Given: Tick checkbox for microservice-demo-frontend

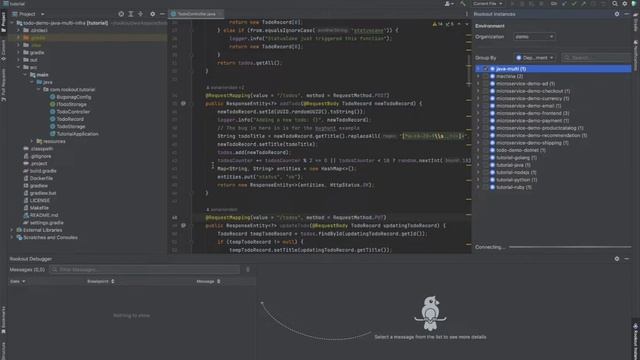Looking at the screenshot, I should coord(485,113).
